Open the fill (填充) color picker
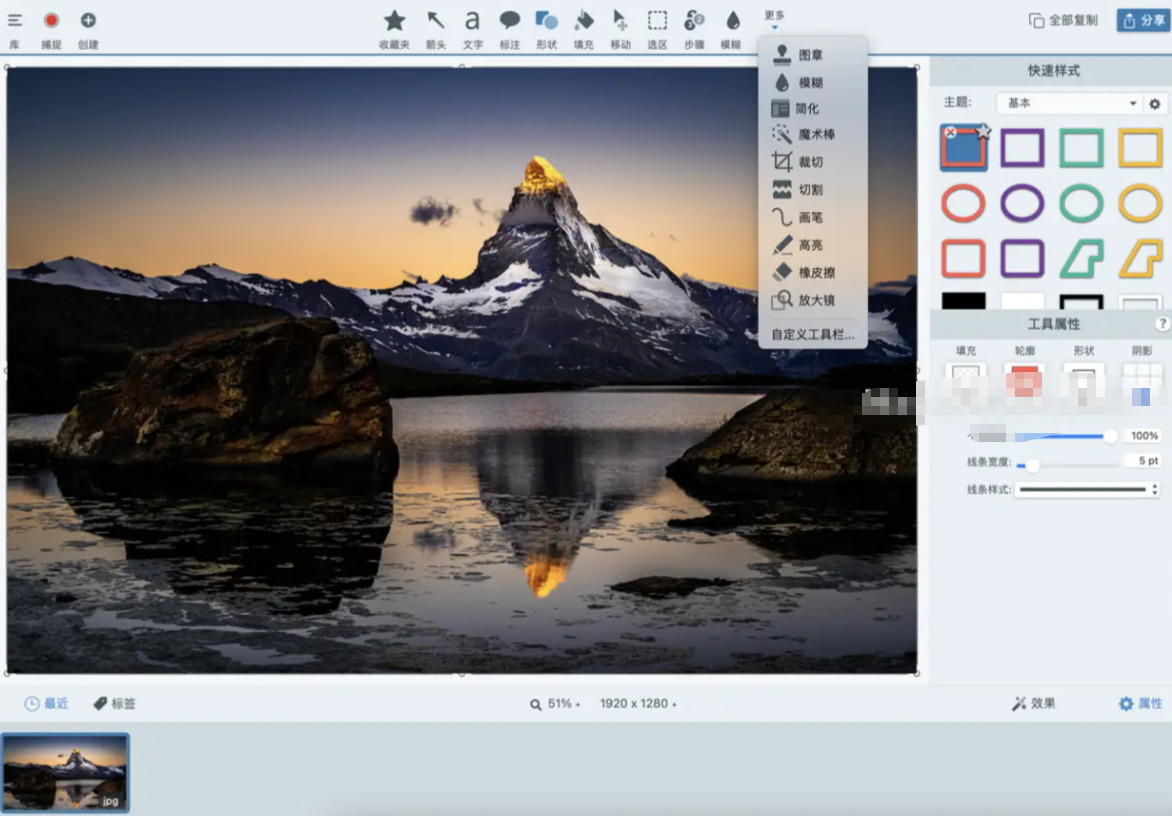 coord(965,381)
